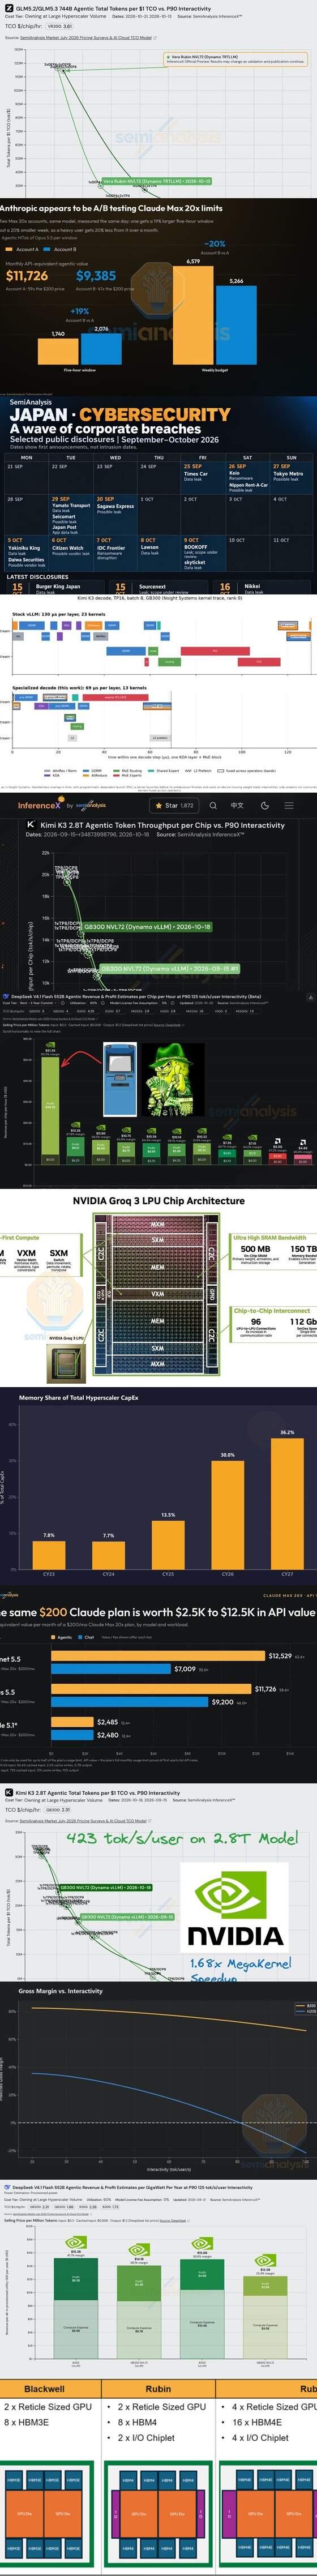Click the 5,266 weekly budget bar
The width and height of the screenshot is (317, 2576).
pos(236,325)
